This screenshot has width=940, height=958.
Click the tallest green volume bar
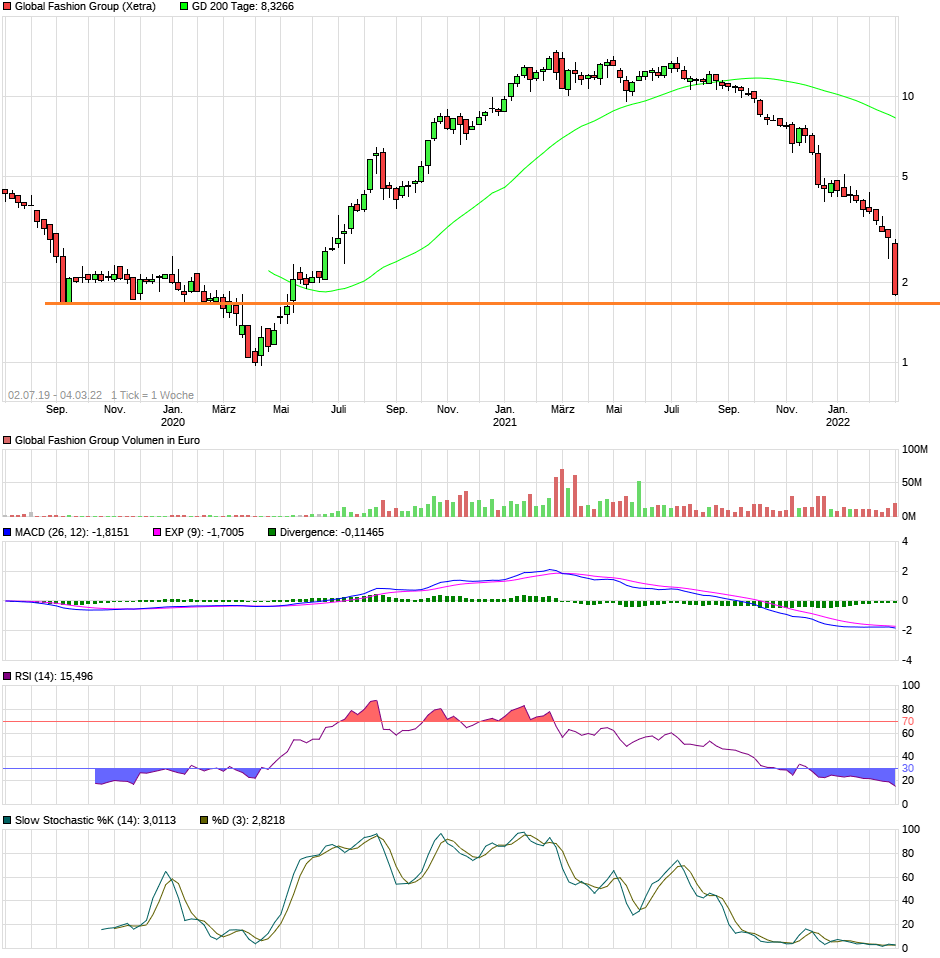point(639,499)
